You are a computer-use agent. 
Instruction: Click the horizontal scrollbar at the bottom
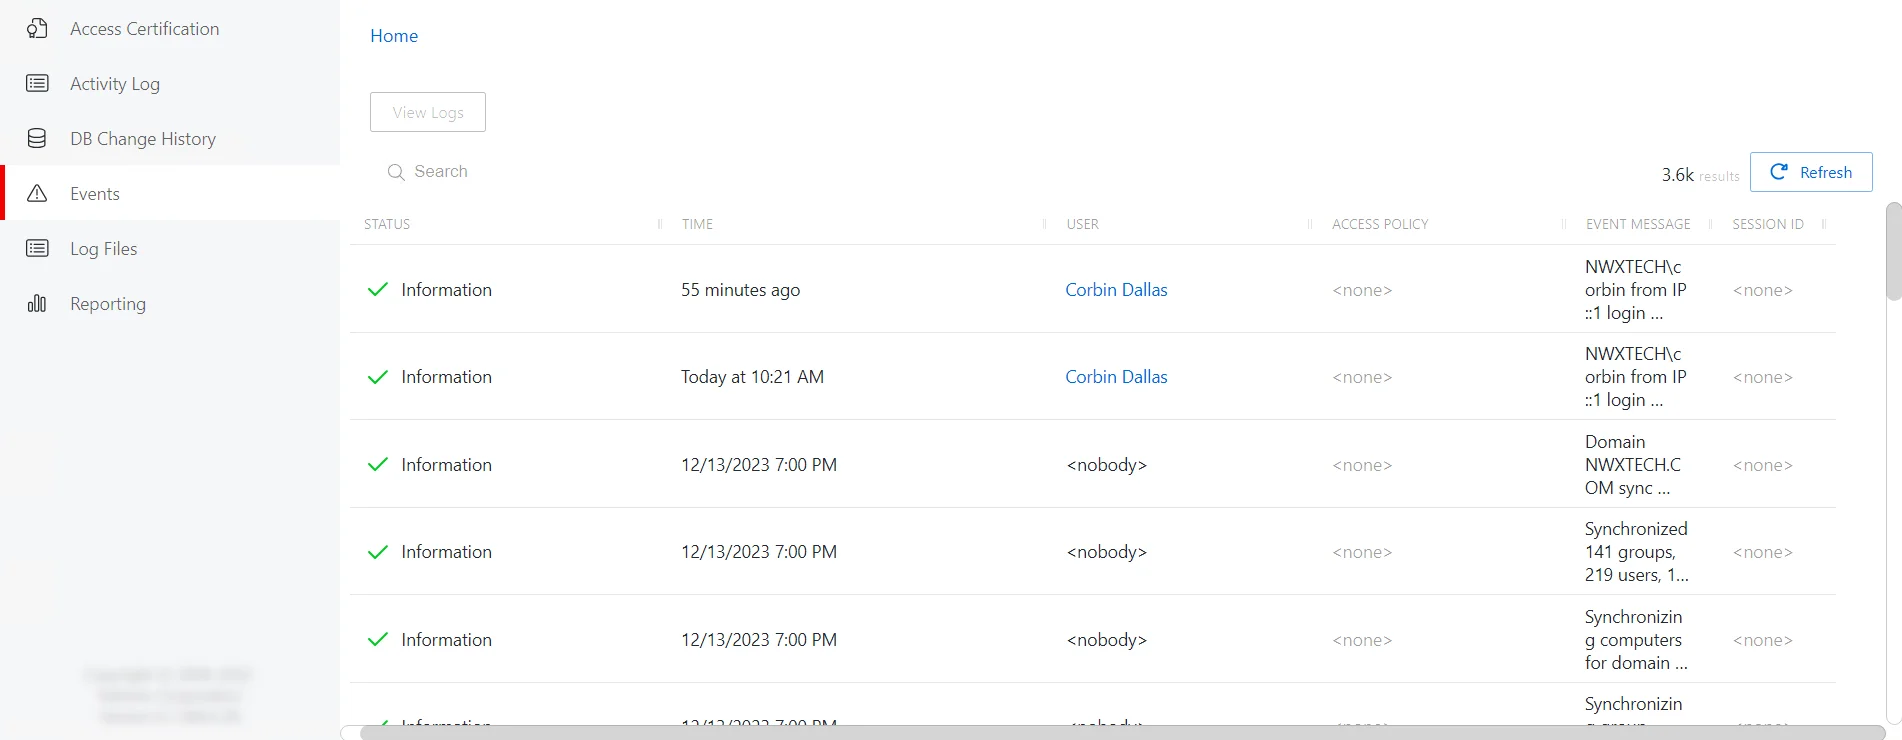coord(1121,733)
